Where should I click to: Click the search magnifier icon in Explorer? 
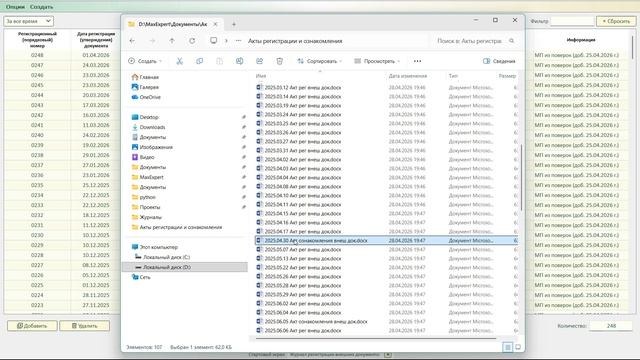(511, 41)
